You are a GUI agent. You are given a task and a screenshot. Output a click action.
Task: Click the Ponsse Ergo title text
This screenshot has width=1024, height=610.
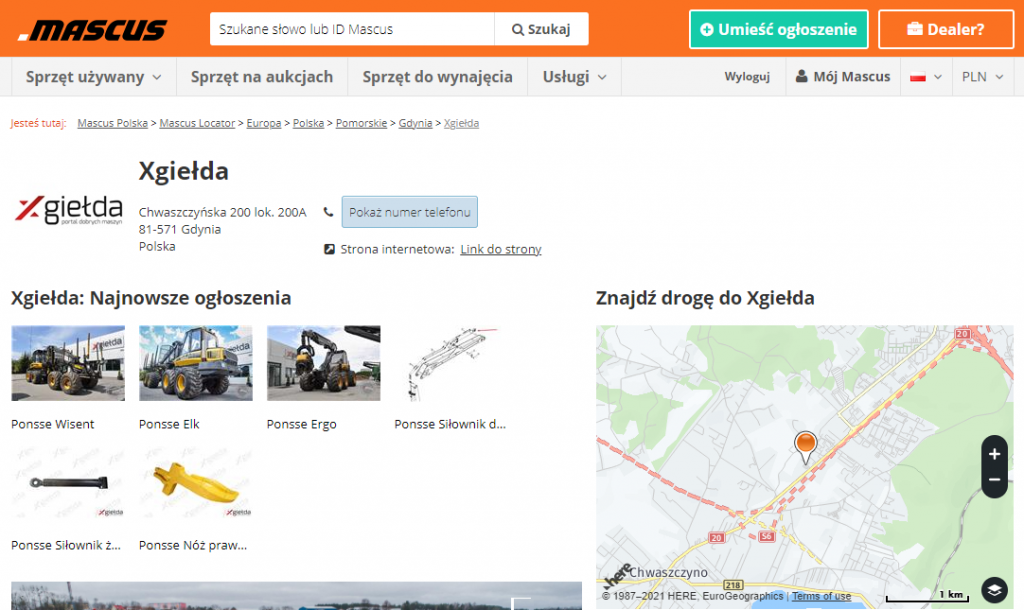(x=301, y=424)
